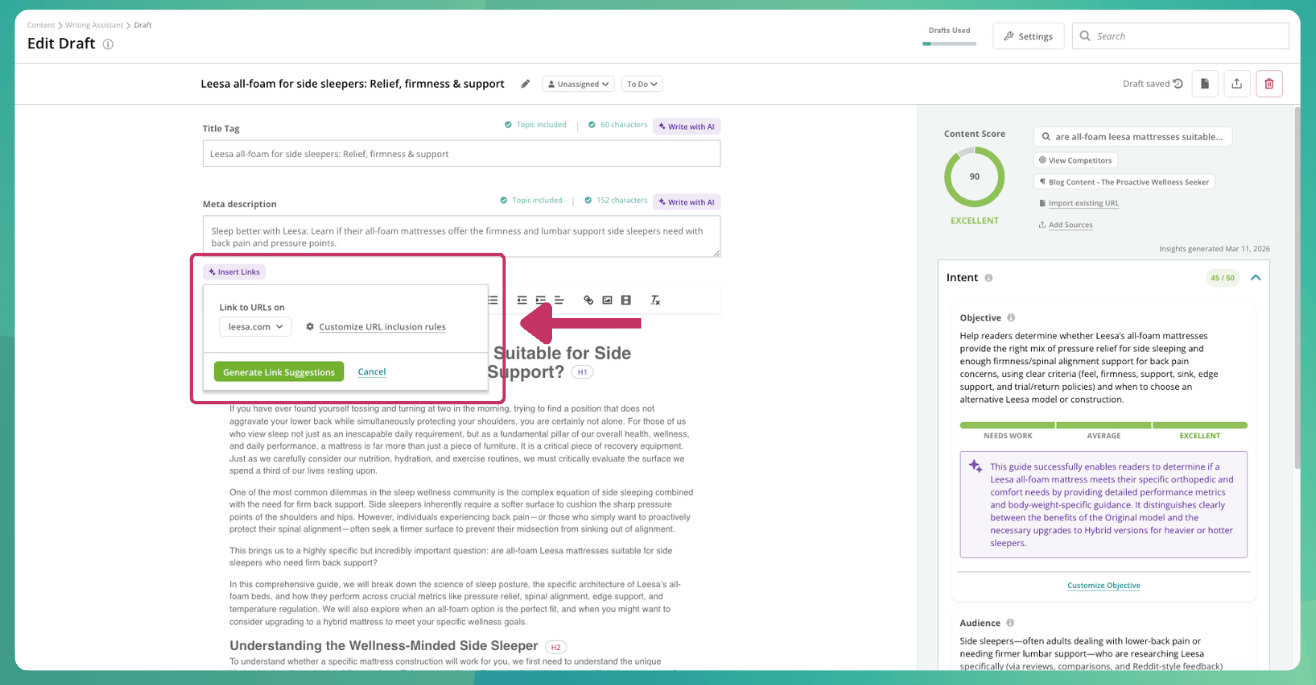
Task: Open the To Do status dropdown
Action: [x=643, y=84]
